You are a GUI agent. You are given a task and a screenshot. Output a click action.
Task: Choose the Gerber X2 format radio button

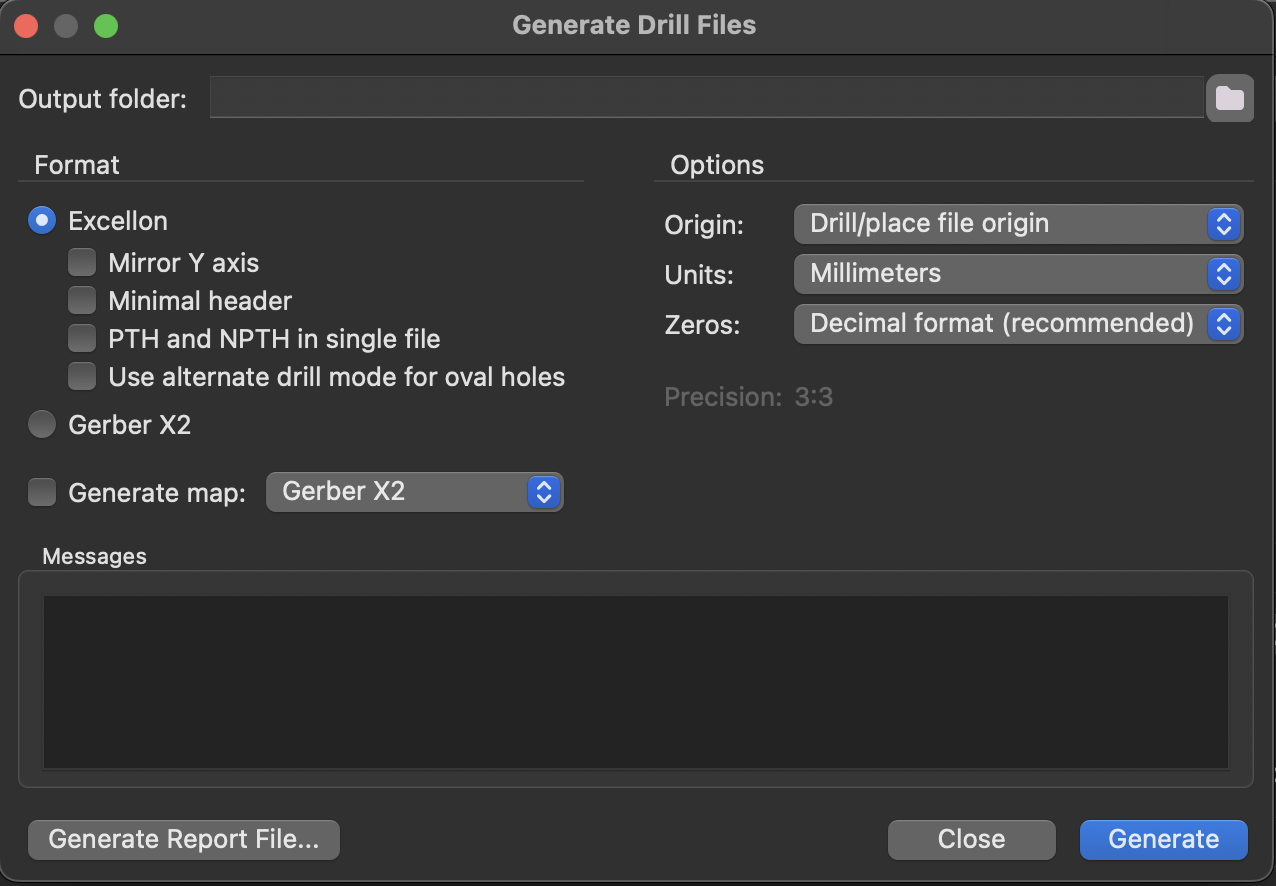(x=42, y=425)
